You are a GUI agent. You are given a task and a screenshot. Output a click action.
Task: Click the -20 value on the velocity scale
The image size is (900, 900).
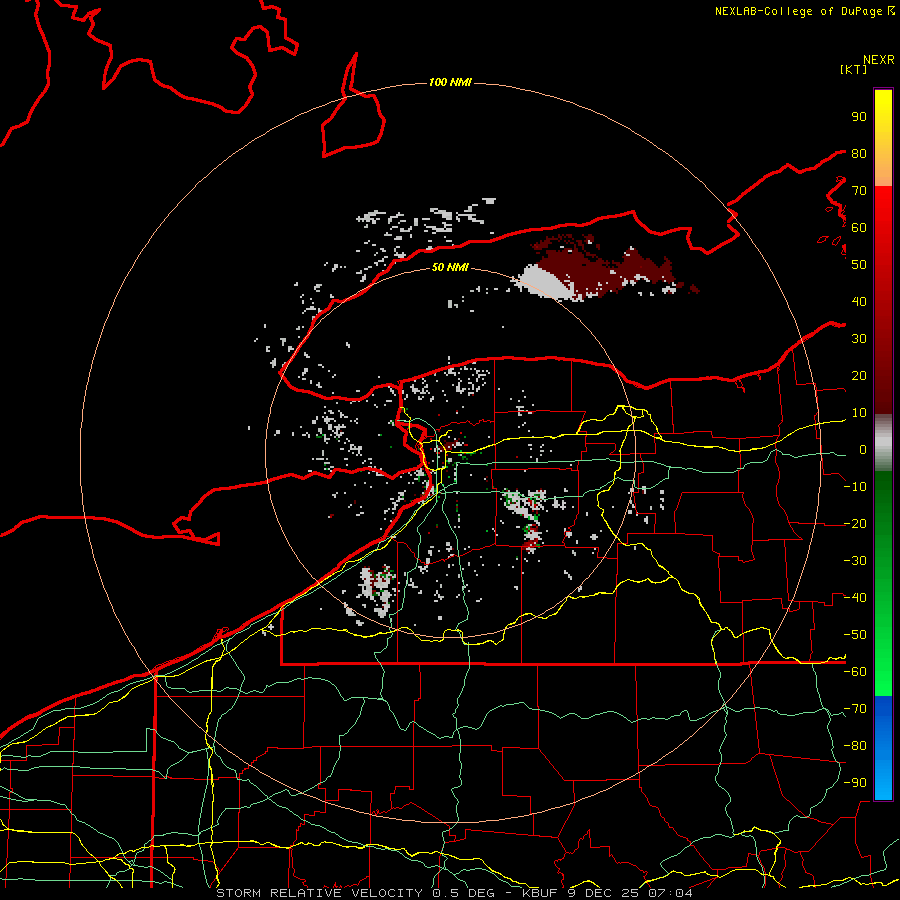click(x=855, y=523)
